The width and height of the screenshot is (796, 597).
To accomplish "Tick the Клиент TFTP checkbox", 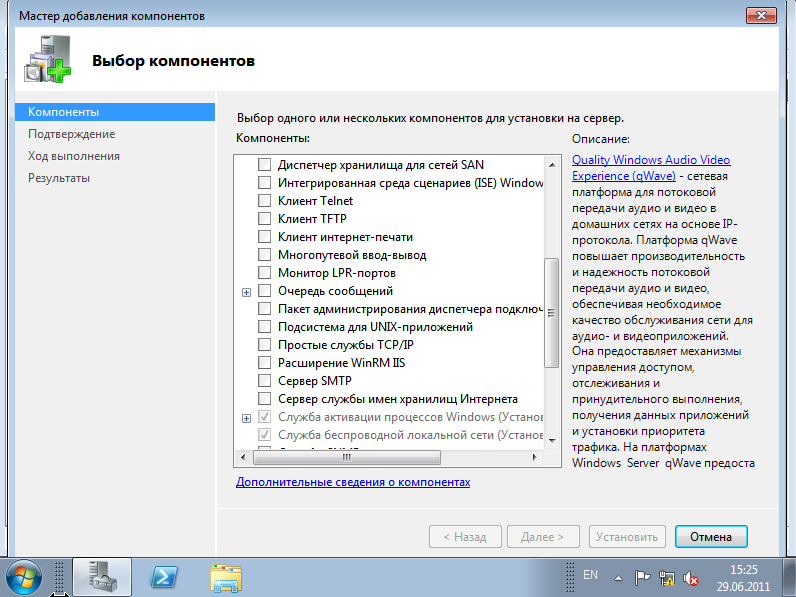I will (264, 219).
